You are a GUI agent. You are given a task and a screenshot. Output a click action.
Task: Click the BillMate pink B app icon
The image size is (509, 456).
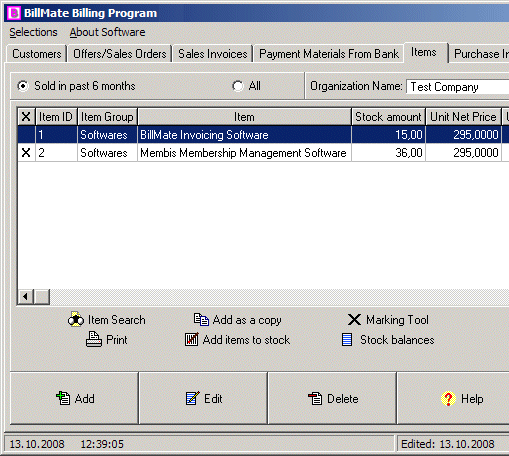14,13
